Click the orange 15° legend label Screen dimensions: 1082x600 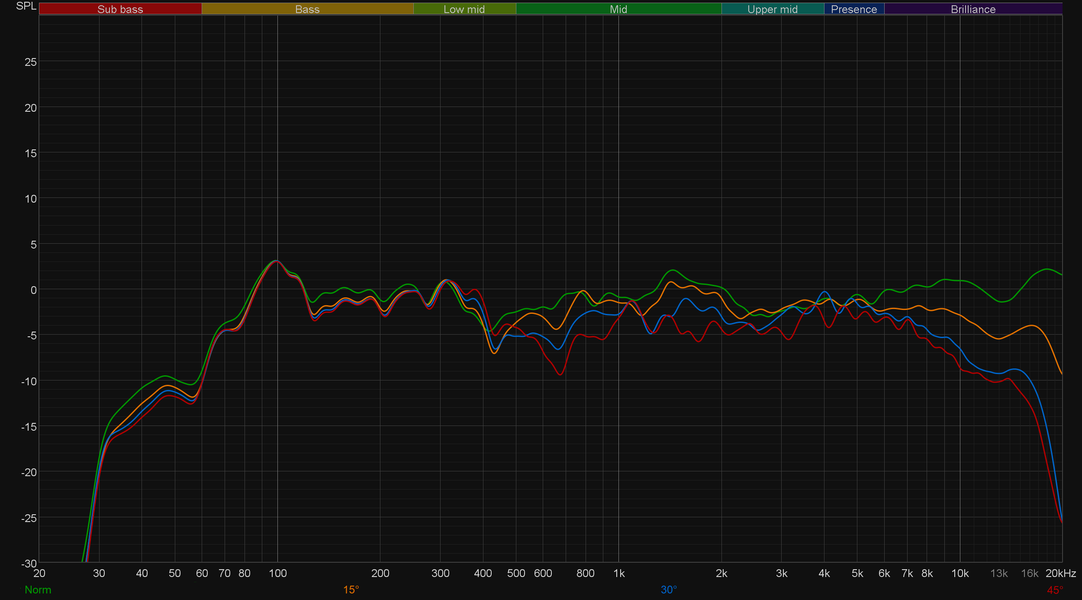(351, 590)
